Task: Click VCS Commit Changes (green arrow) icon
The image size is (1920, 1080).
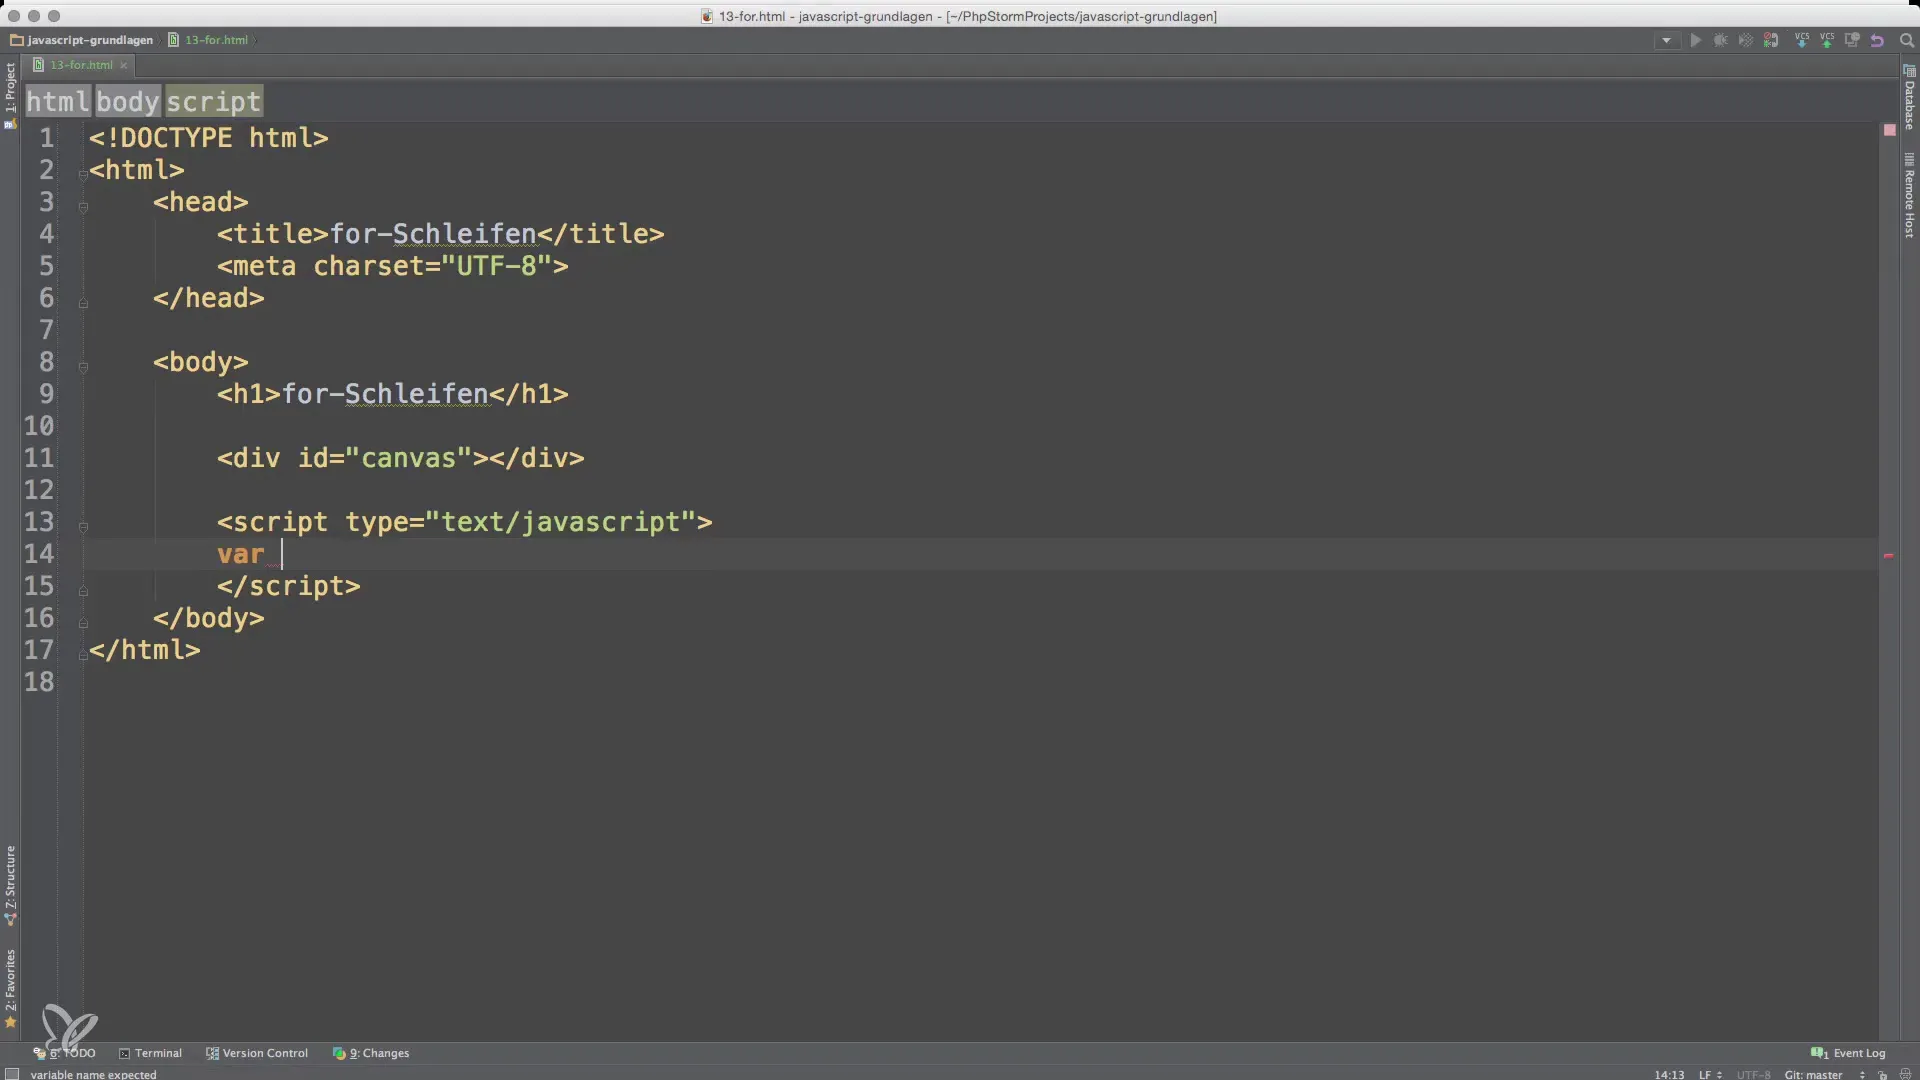Action: 1827,41
